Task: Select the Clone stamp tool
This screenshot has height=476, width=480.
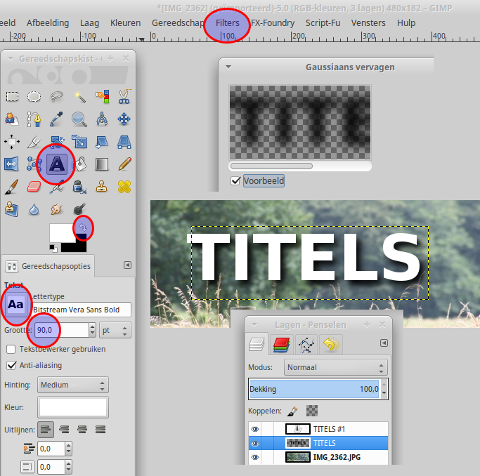Action: pyautogui.click(x=102, y=187)
